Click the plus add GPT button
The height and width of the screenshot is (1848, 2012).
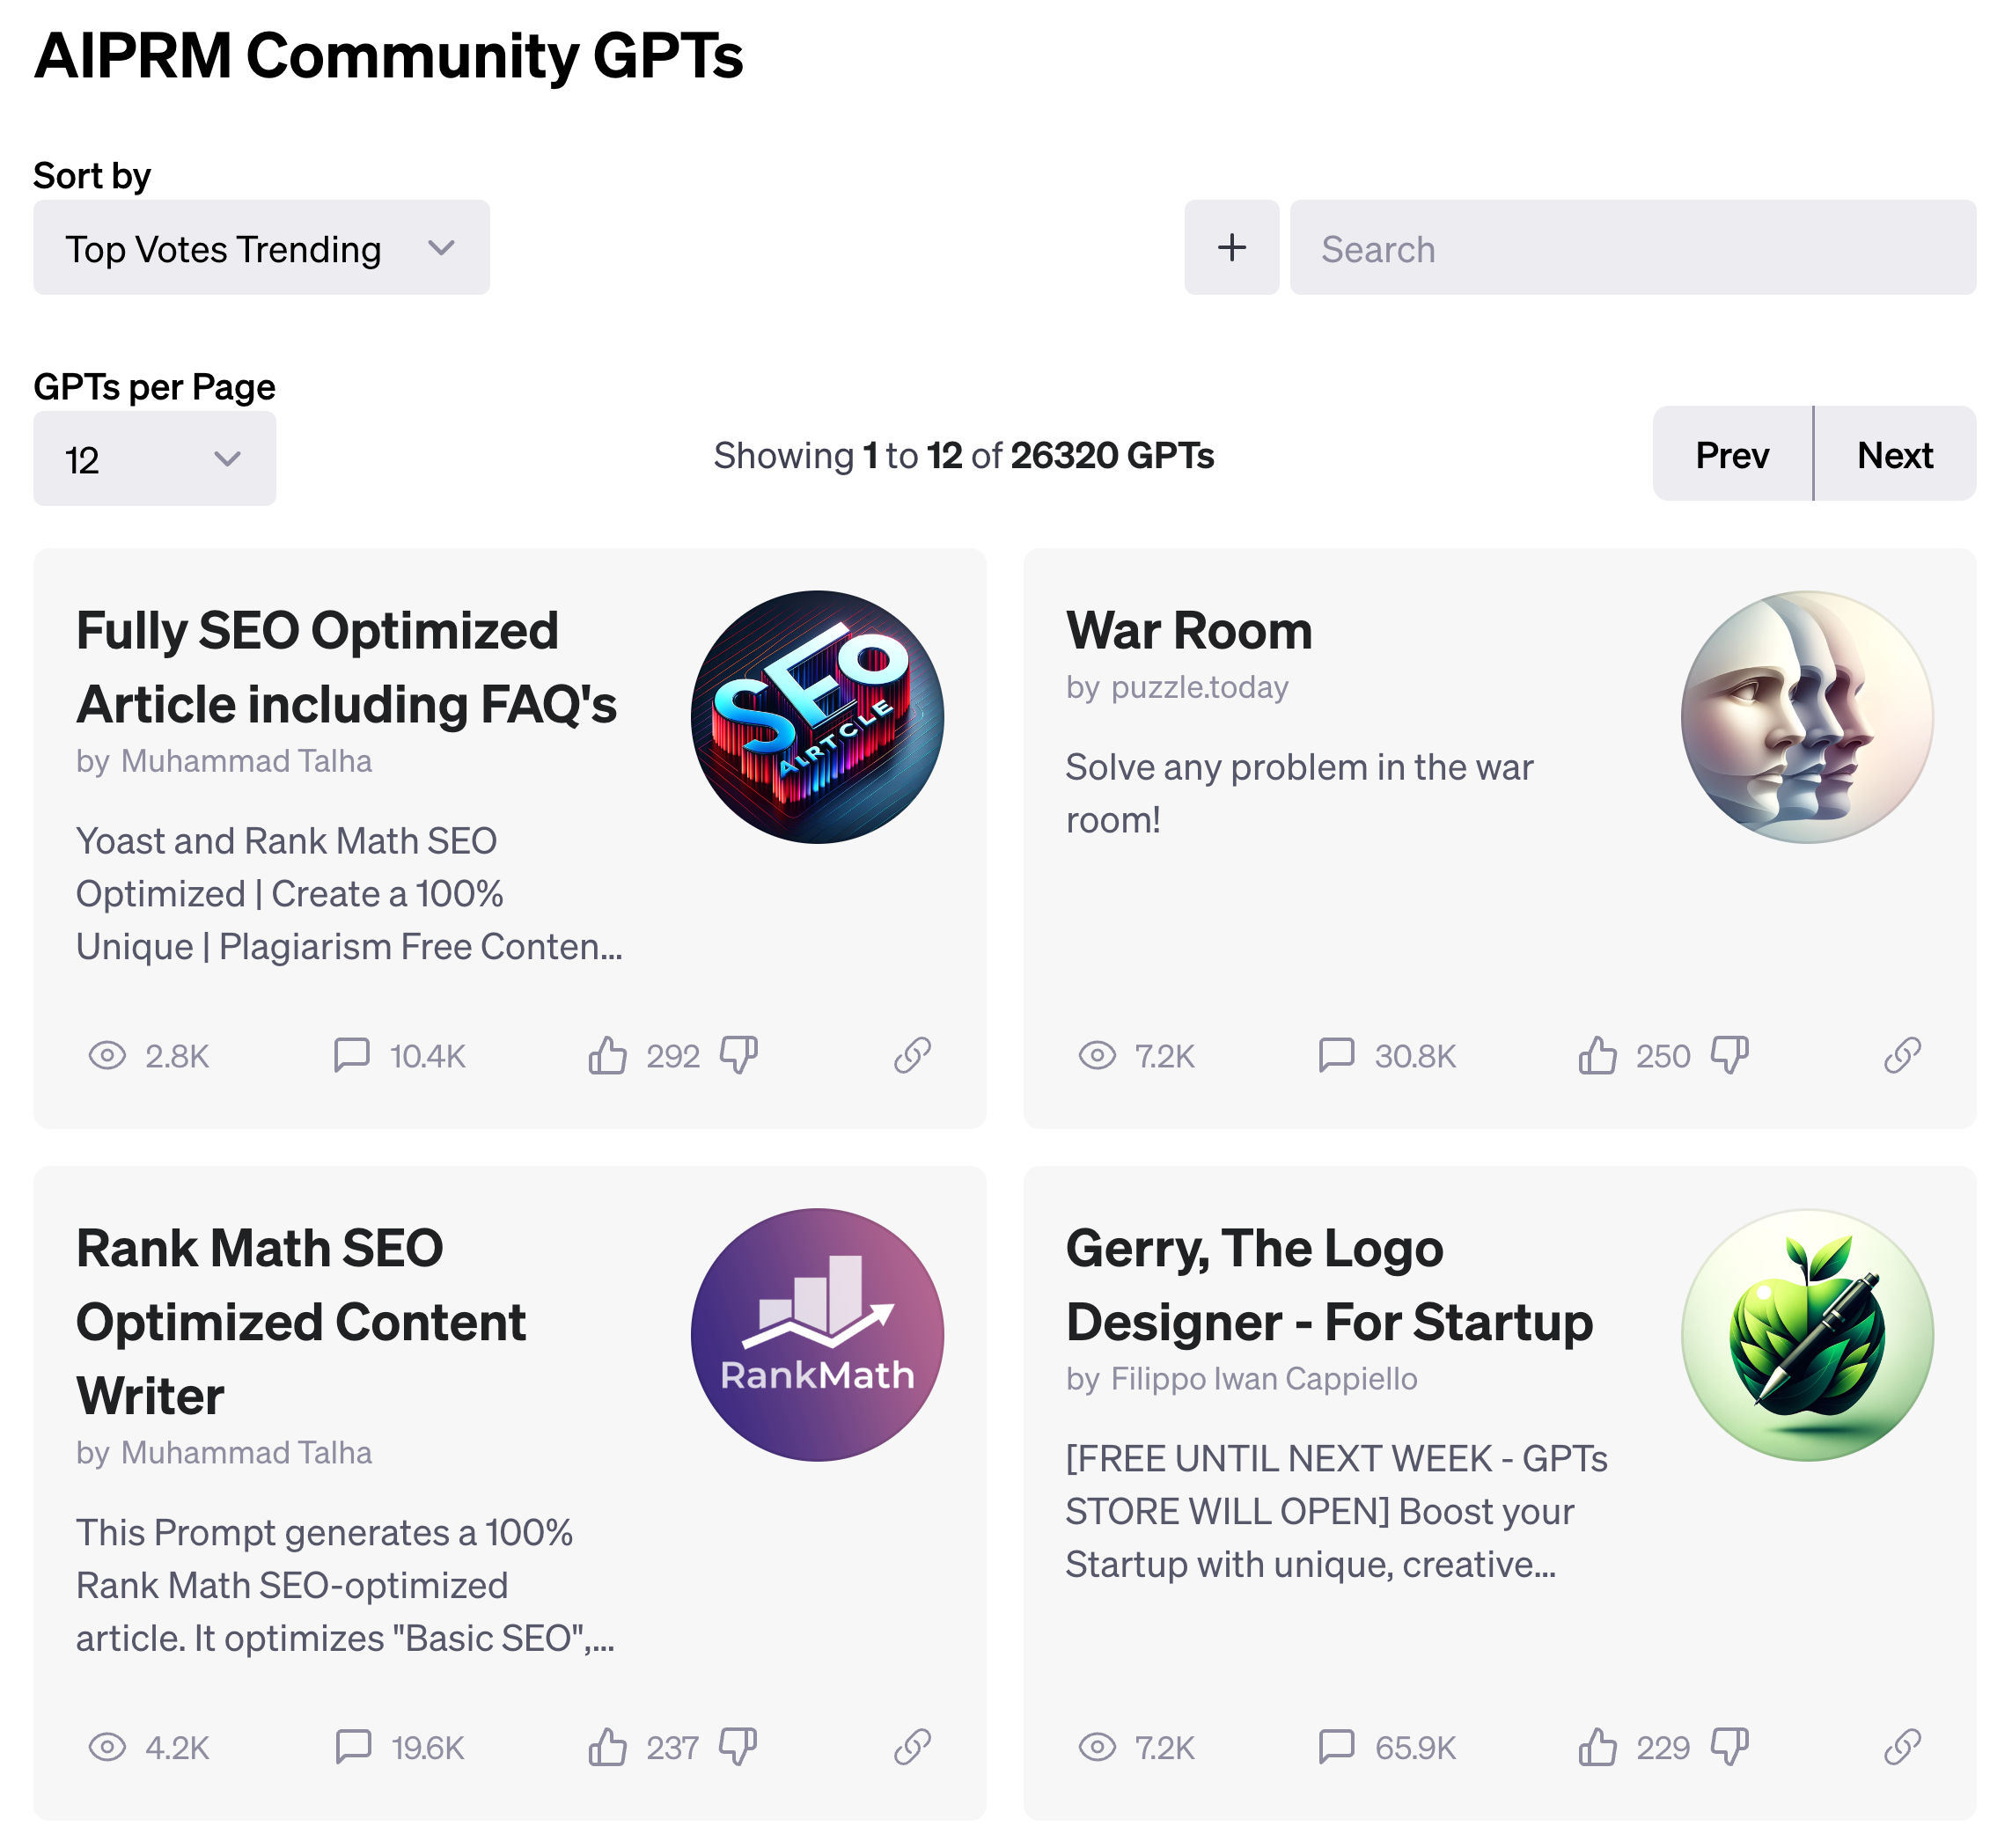click(x=1231, y=247)
